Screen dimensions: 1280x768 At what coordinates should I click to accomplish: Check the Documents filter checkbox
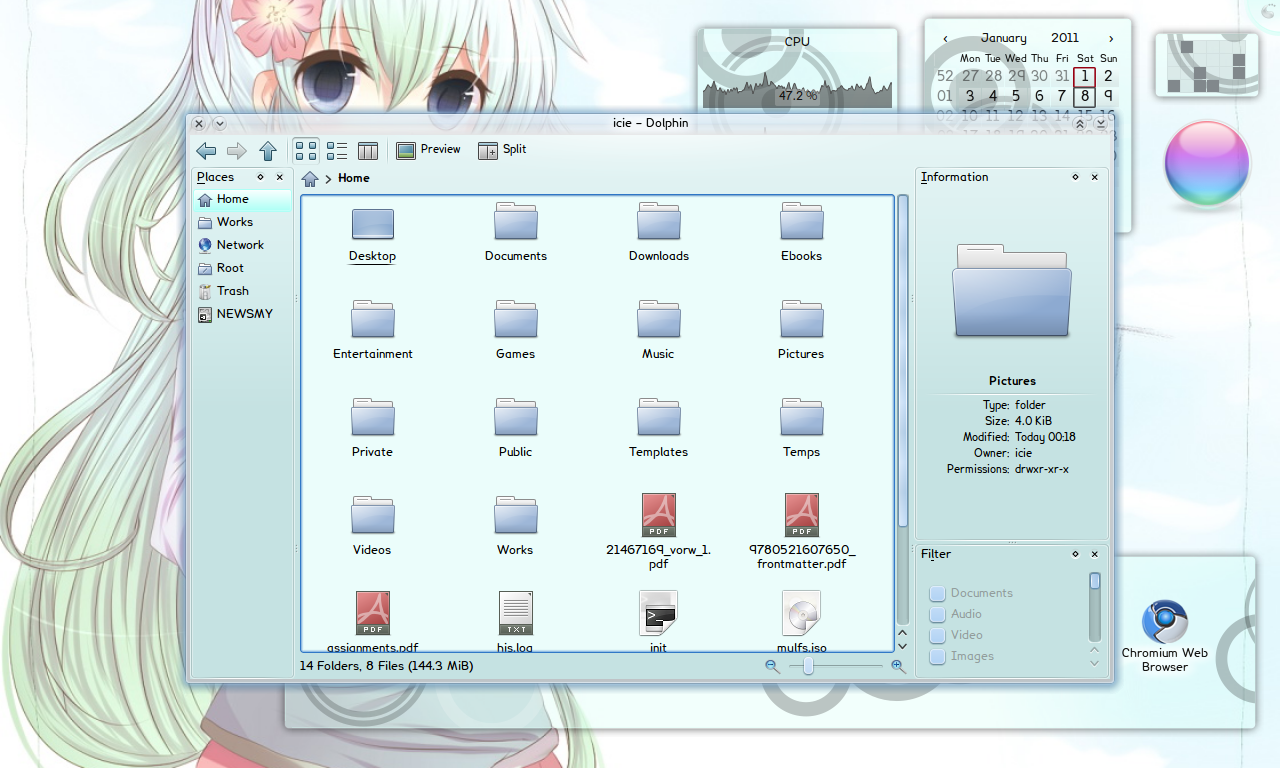[x=938, y=593]
